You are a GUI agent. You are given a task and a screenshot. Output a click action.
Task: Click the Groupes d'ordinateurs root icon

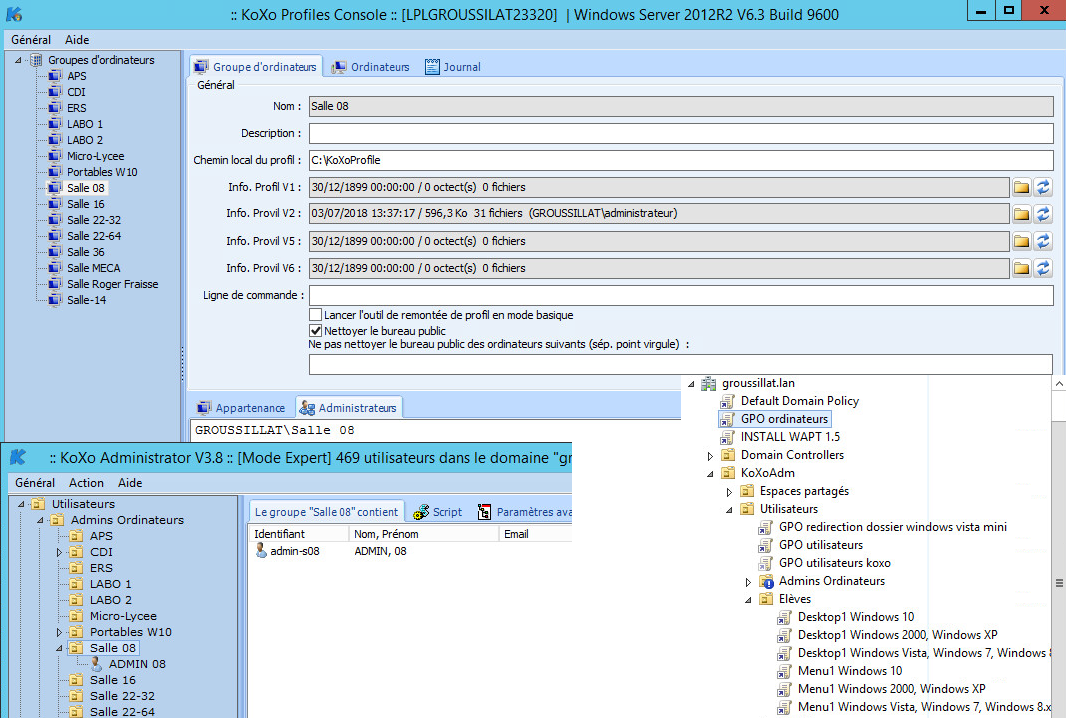pos(37,60)
